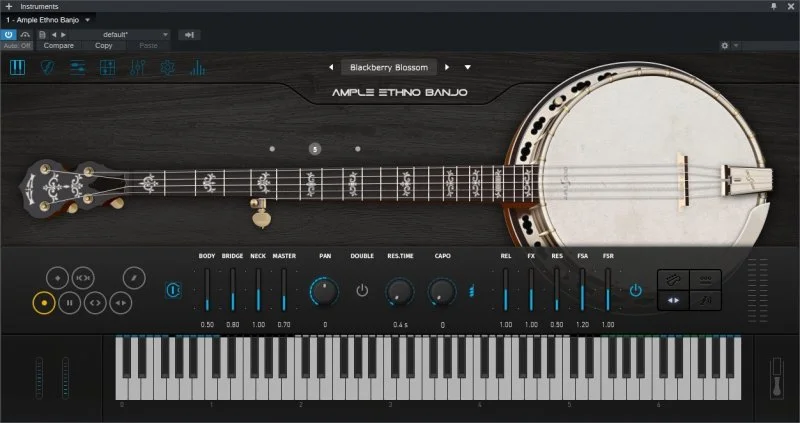Open the vertical faders FX panel icon
This screenshot has width=800, height=423.
[x=138, y=67]
